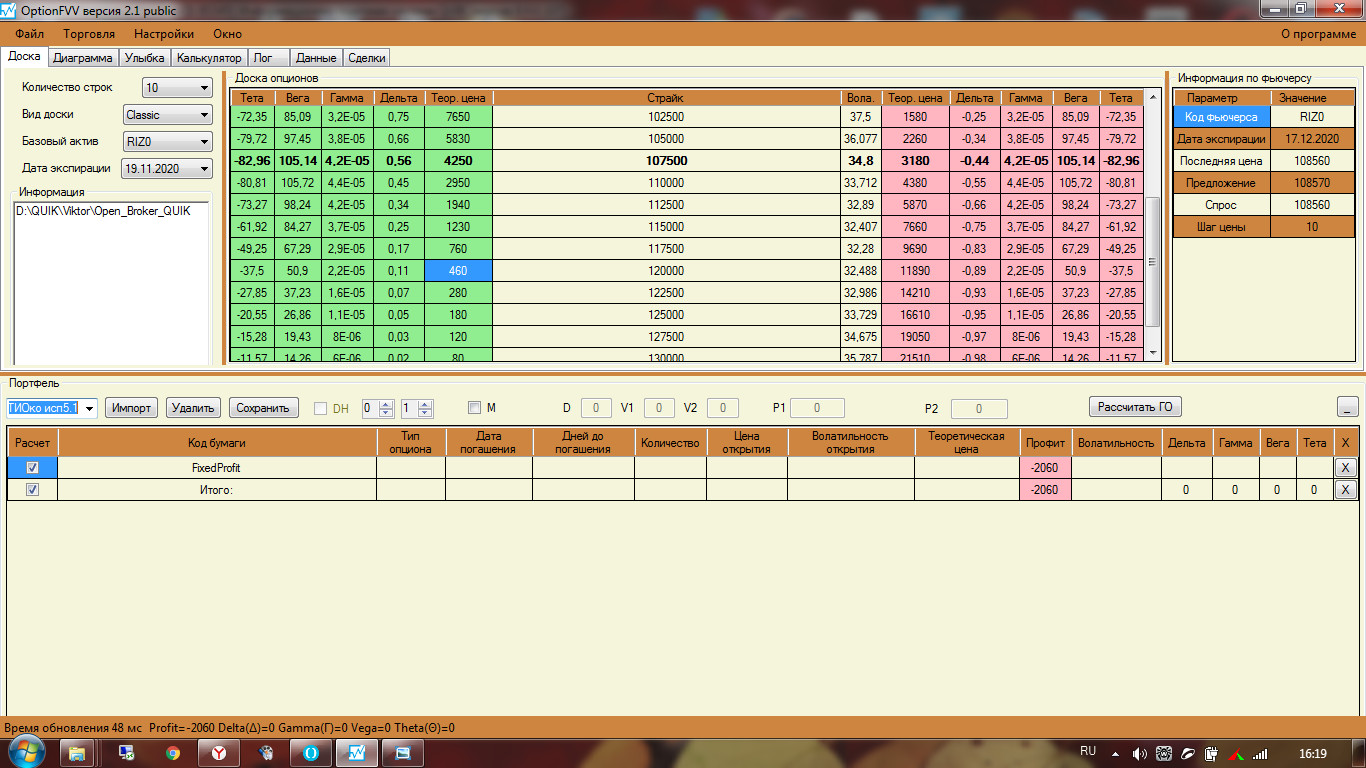Tick the M checkbox in the portfolio toolbar
Image resolution: width=1366 pixels, height=768 pixels.
(x=475, y=408)
